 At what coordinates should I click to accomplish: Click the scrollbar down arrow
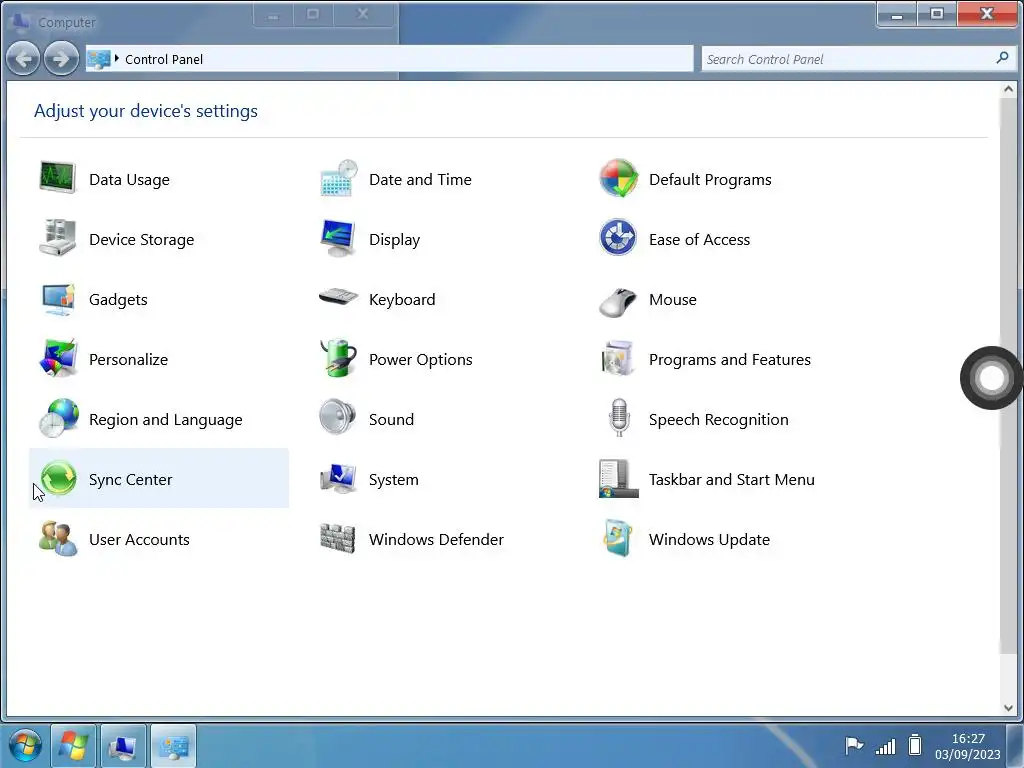1008,707
